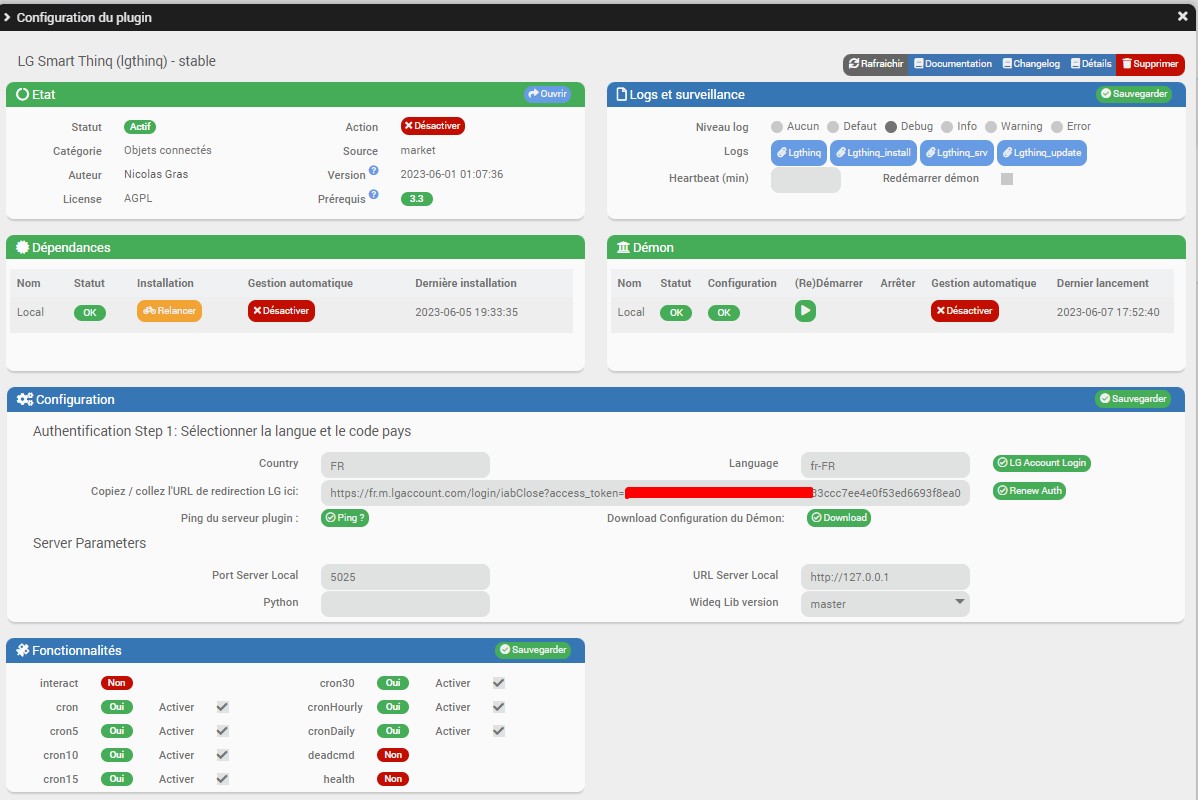Save the Logs et surveillance settings
1198x800 pixels.
[x=1134, y=94]
